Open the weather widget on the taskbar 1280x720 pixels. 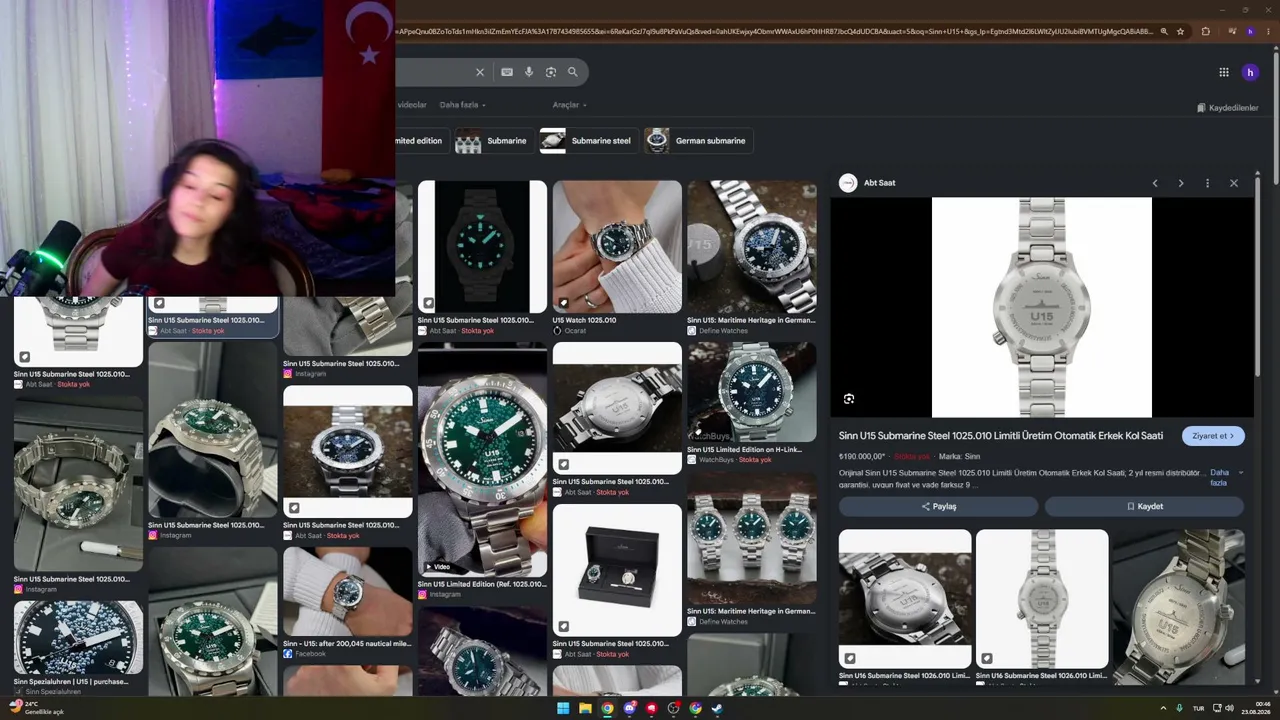pyautogui.click(x=37, y=708)
